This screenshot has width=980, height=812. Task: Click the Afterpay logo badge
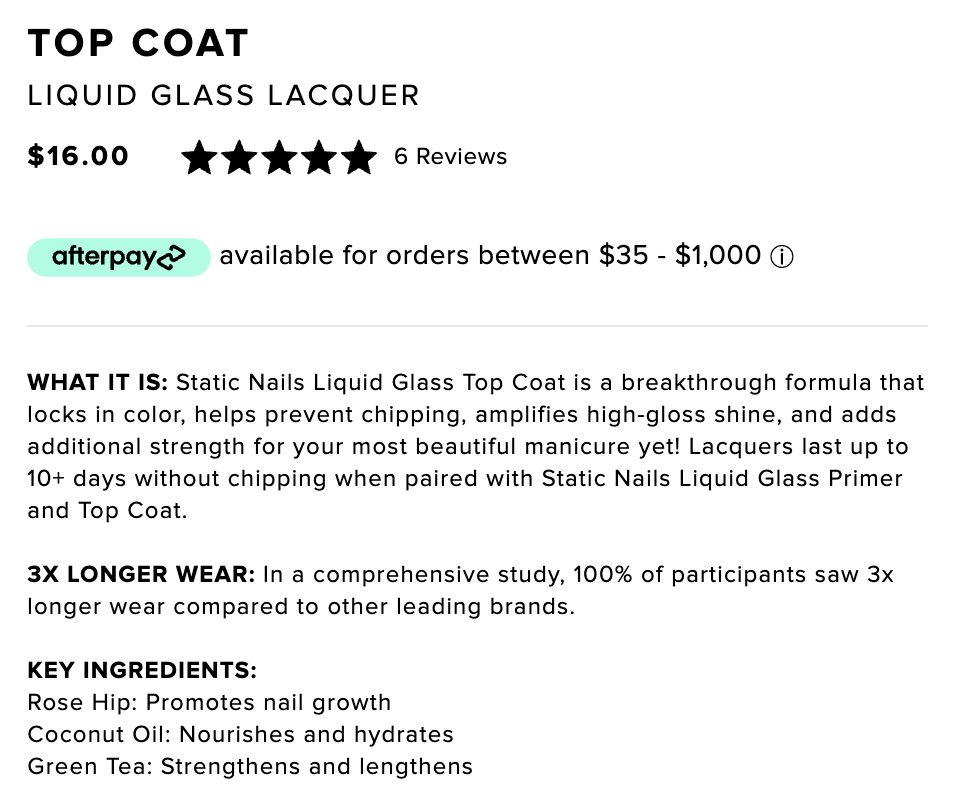pos(119,257)
